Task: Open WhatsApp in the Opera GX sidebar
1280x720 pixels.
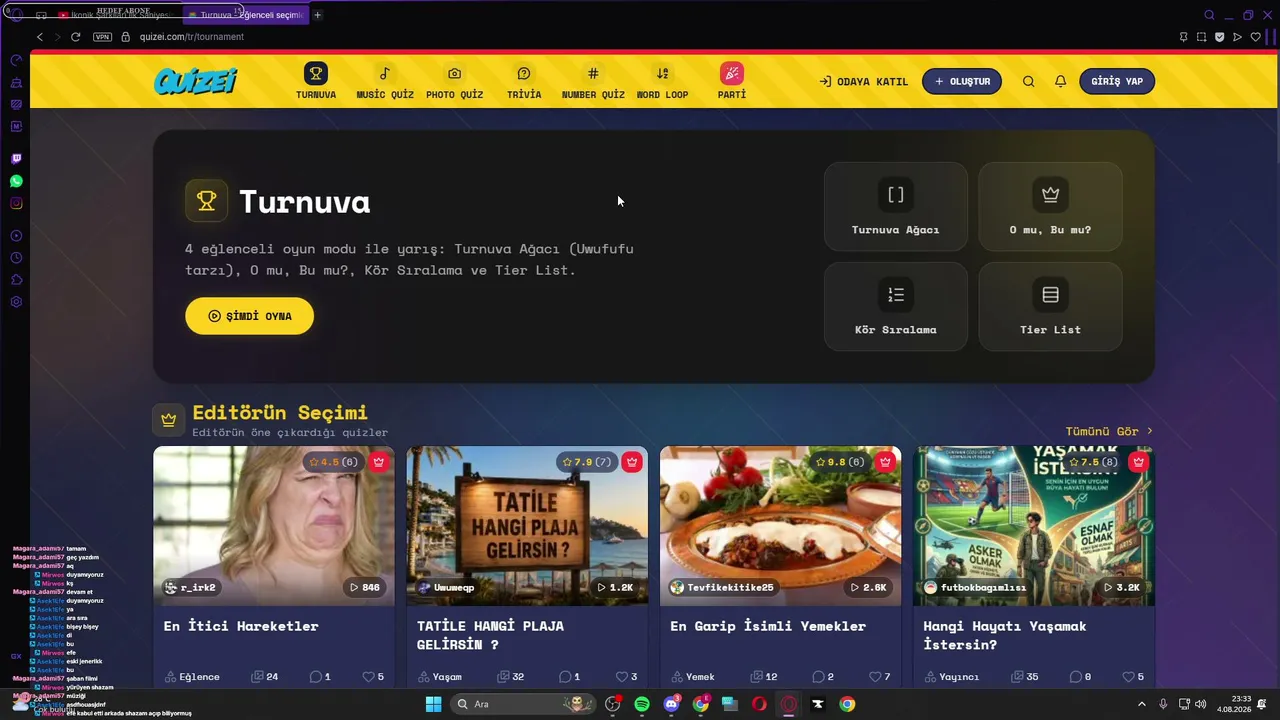Action: pos(16,181)
